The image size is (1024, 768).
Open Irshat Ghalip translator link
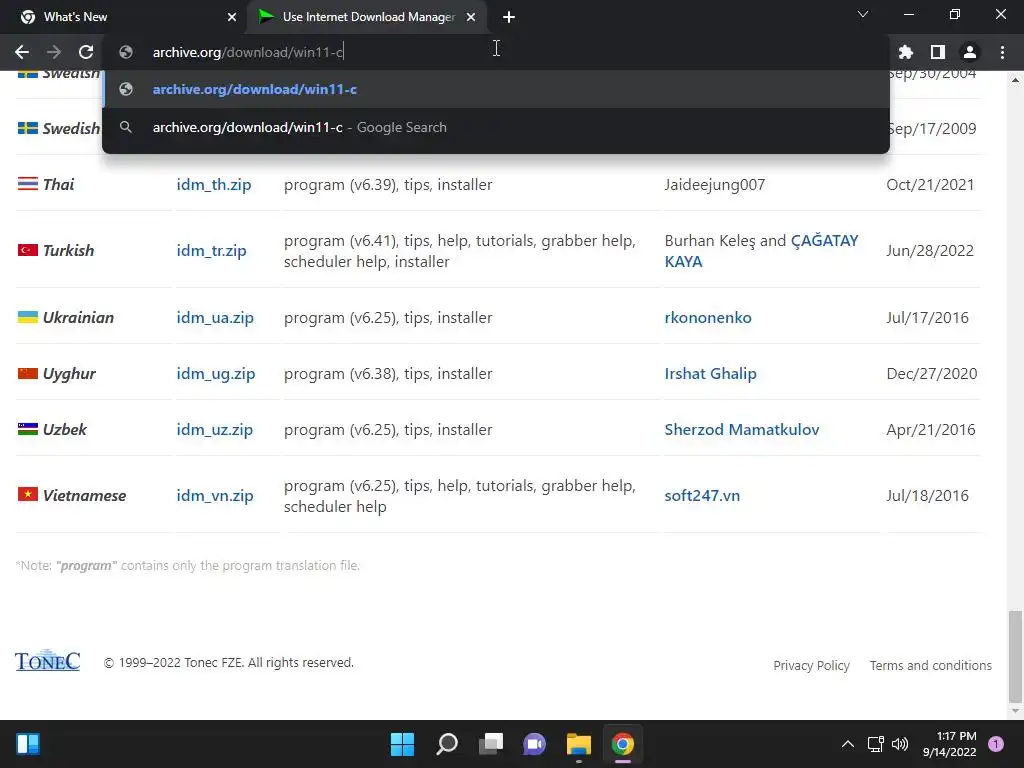pyautogui.click(x=711, y=374)
